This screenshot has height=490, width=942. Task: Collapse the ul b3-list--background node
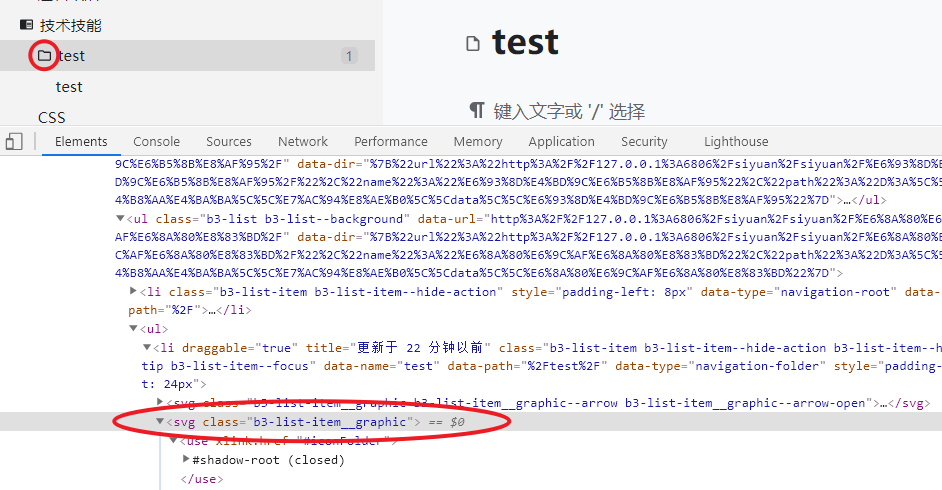pos(121,218)
